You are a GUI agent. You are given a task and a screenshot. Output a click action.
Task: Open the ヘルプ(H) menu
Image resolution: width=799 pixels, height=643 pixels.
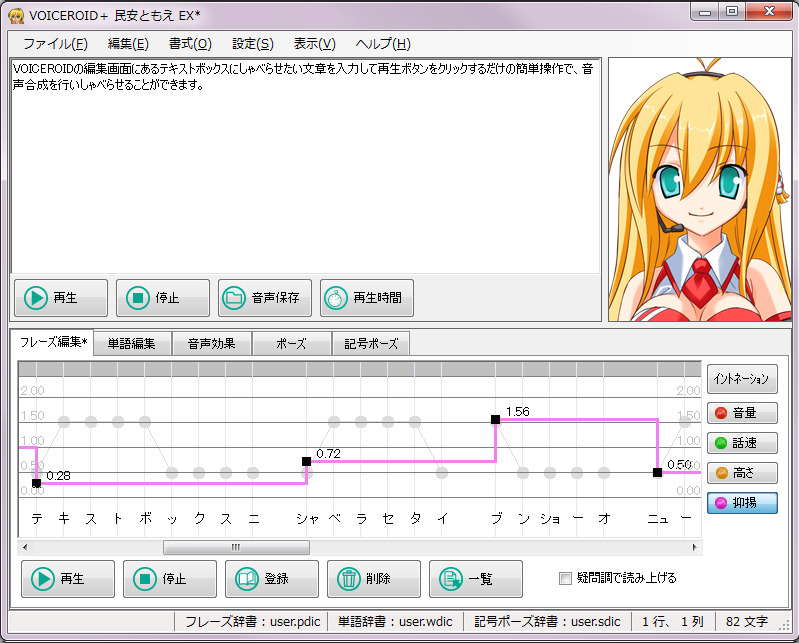click(383, 44)
